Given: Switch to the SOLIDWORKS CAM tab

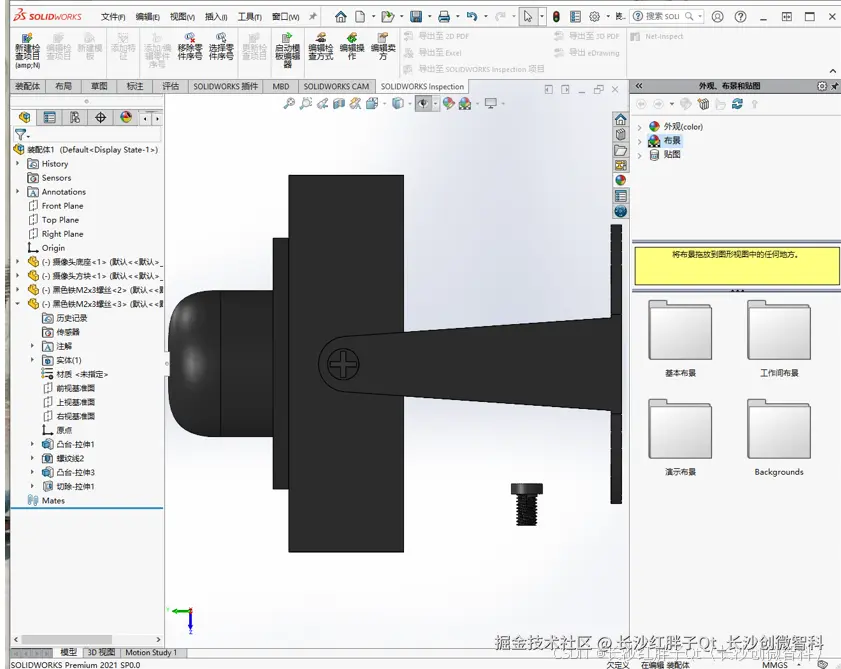Looking at the screenshot, I should pyautogui.click(x=336, y=86).
